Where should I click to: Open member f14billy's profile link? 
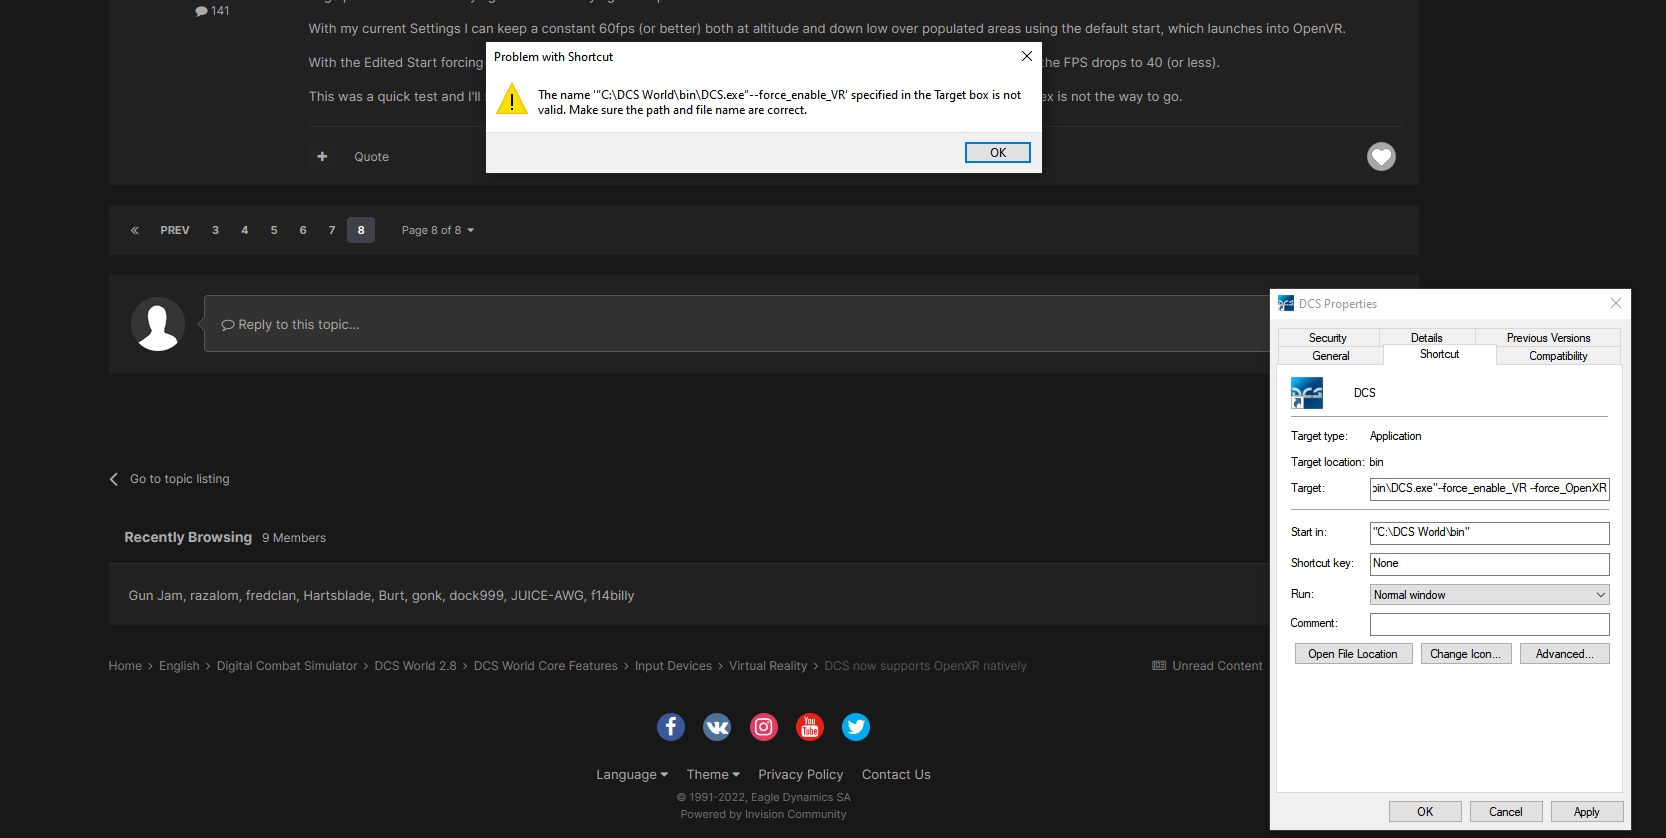pyautogui.click(x=612, y=595)
